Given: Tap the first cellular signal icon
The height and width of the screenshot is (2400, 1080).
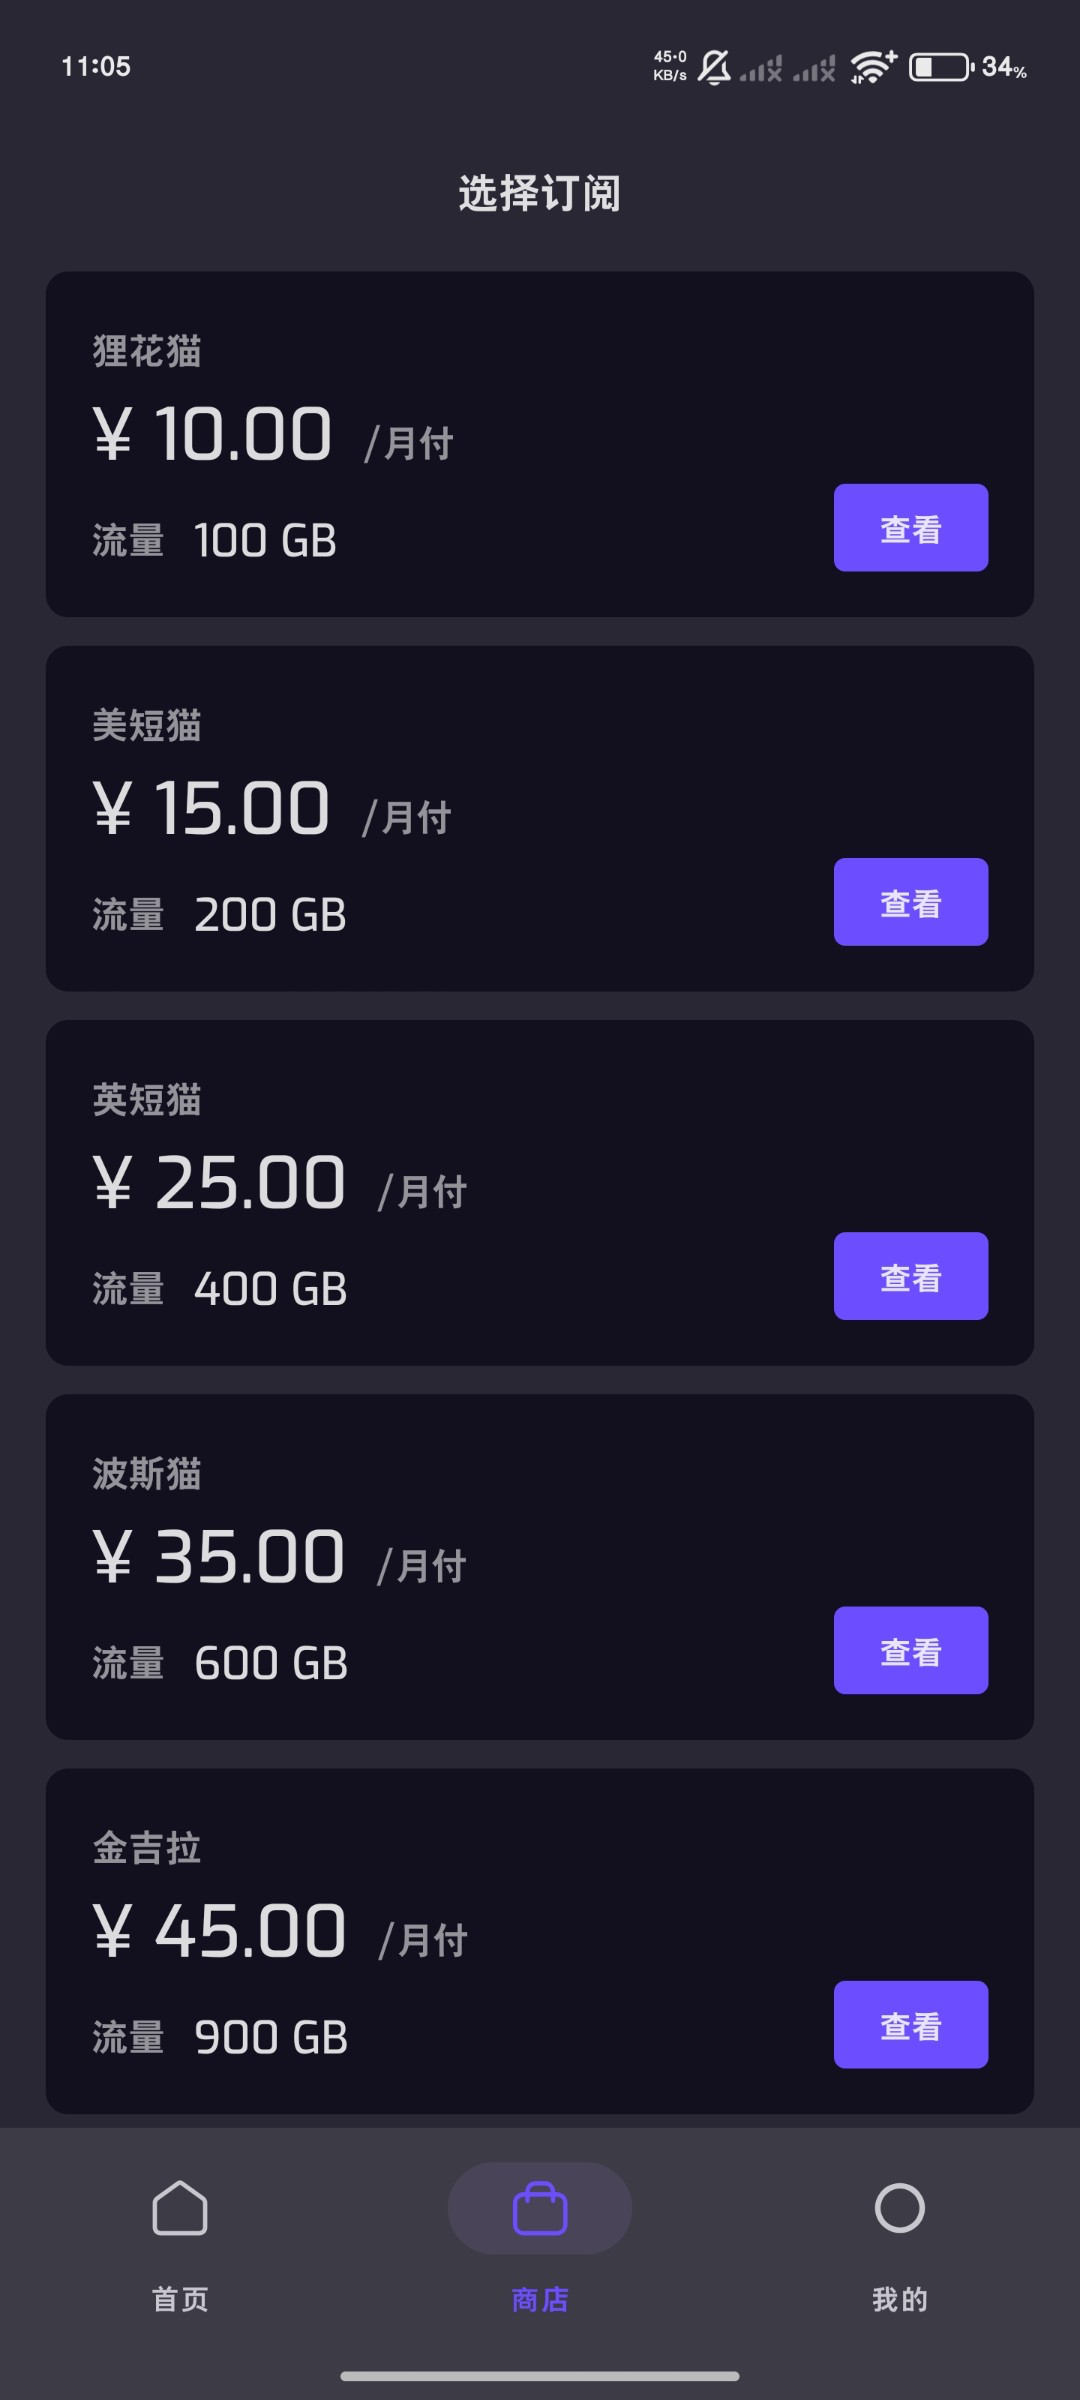Looking at the screenshot, I should (761, 68).
